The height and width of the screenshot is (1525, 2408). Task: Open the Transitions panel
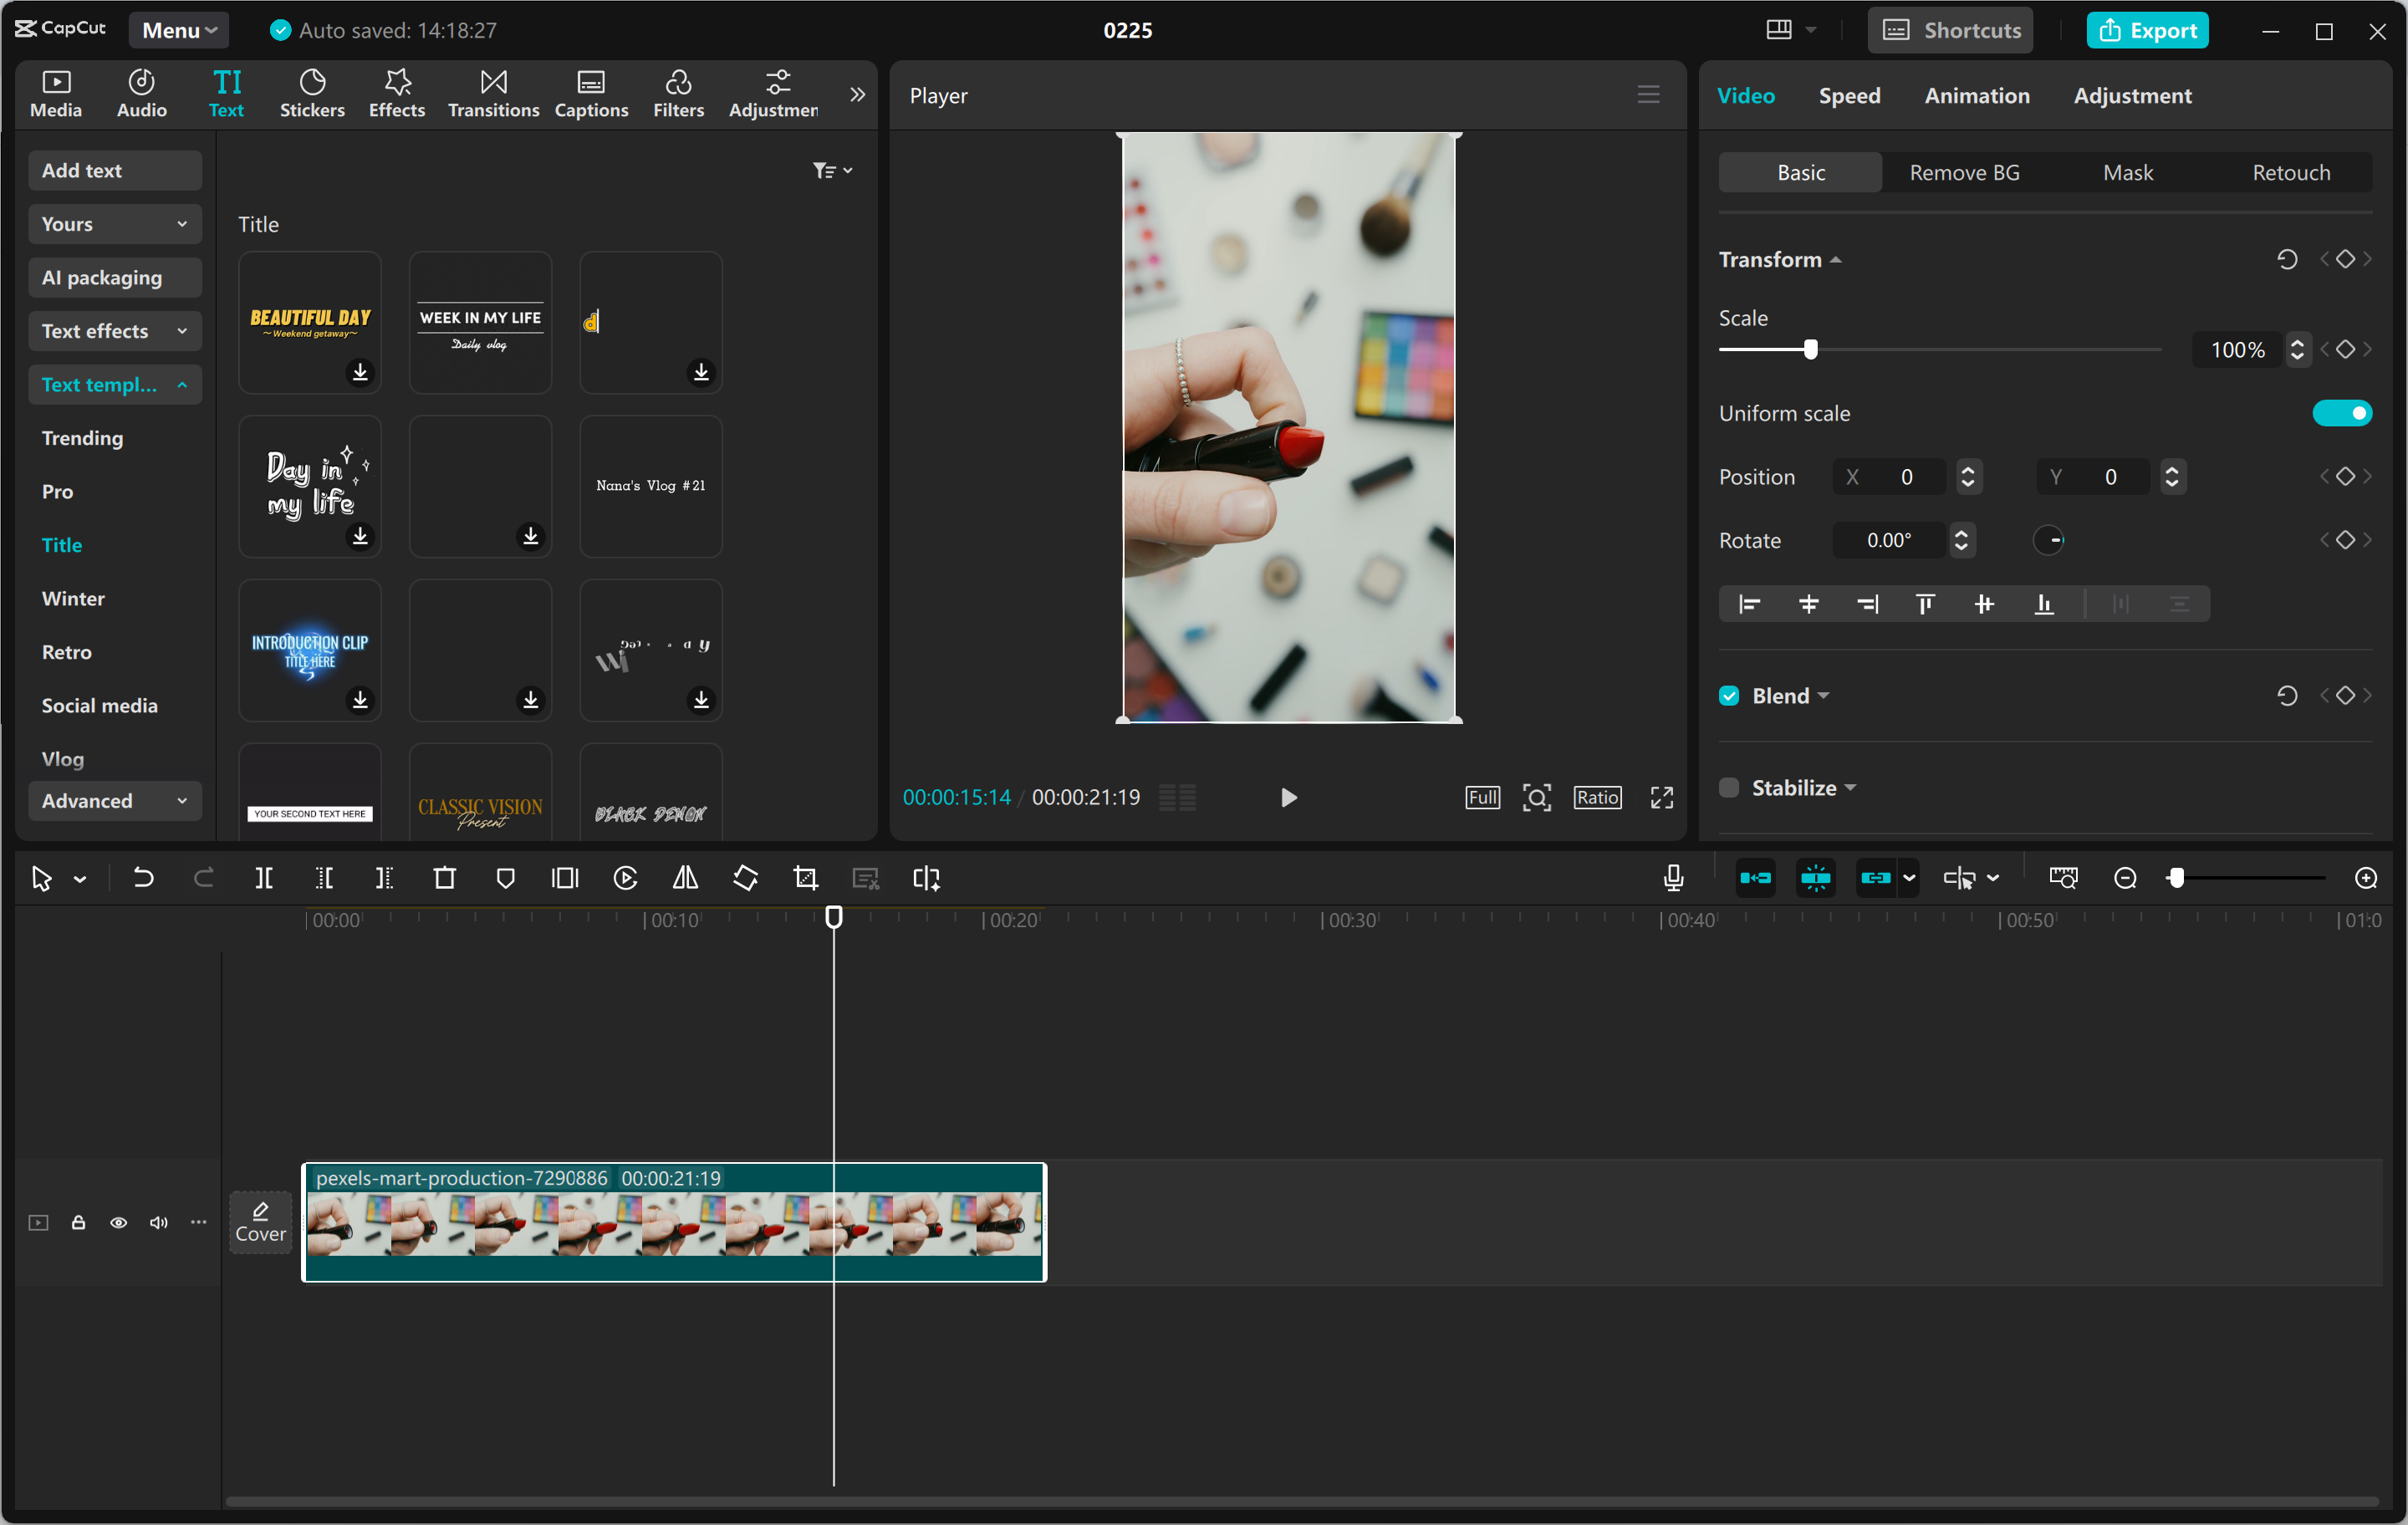[492, 92]
